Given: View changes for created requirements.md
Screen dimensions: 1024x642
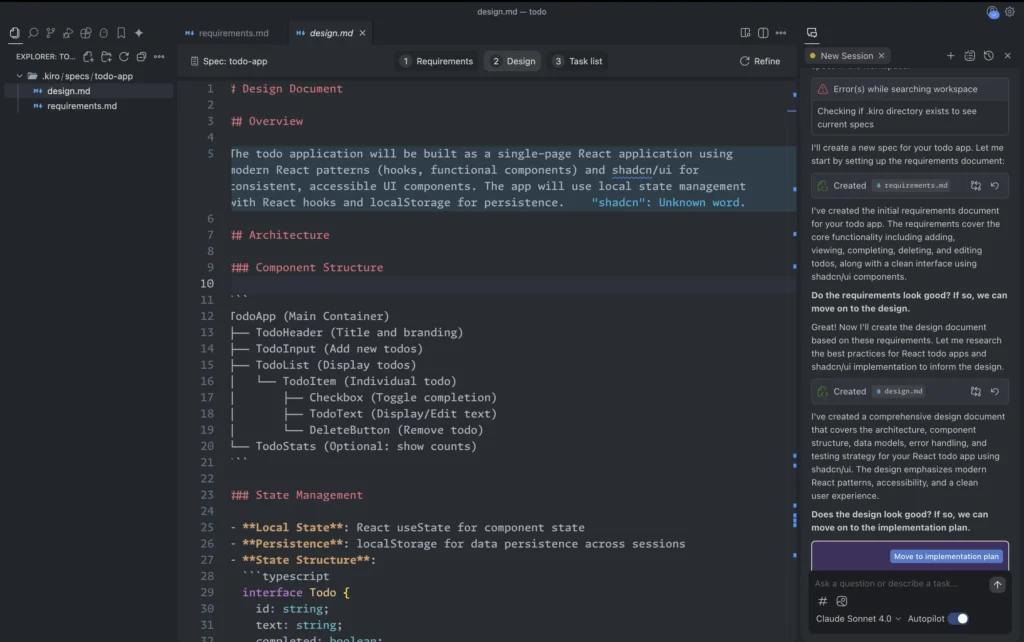Looking at the screenshot, I should click(976, 185).
